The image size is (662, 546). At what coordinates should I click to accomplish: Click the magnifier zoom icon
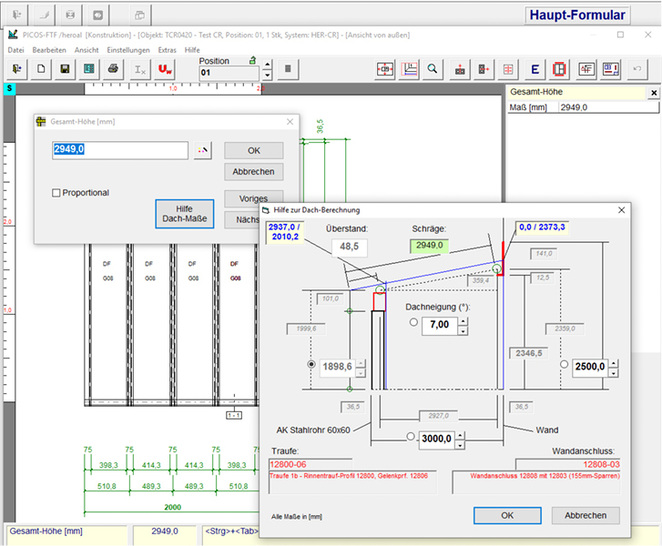click(x=433, y=69)
